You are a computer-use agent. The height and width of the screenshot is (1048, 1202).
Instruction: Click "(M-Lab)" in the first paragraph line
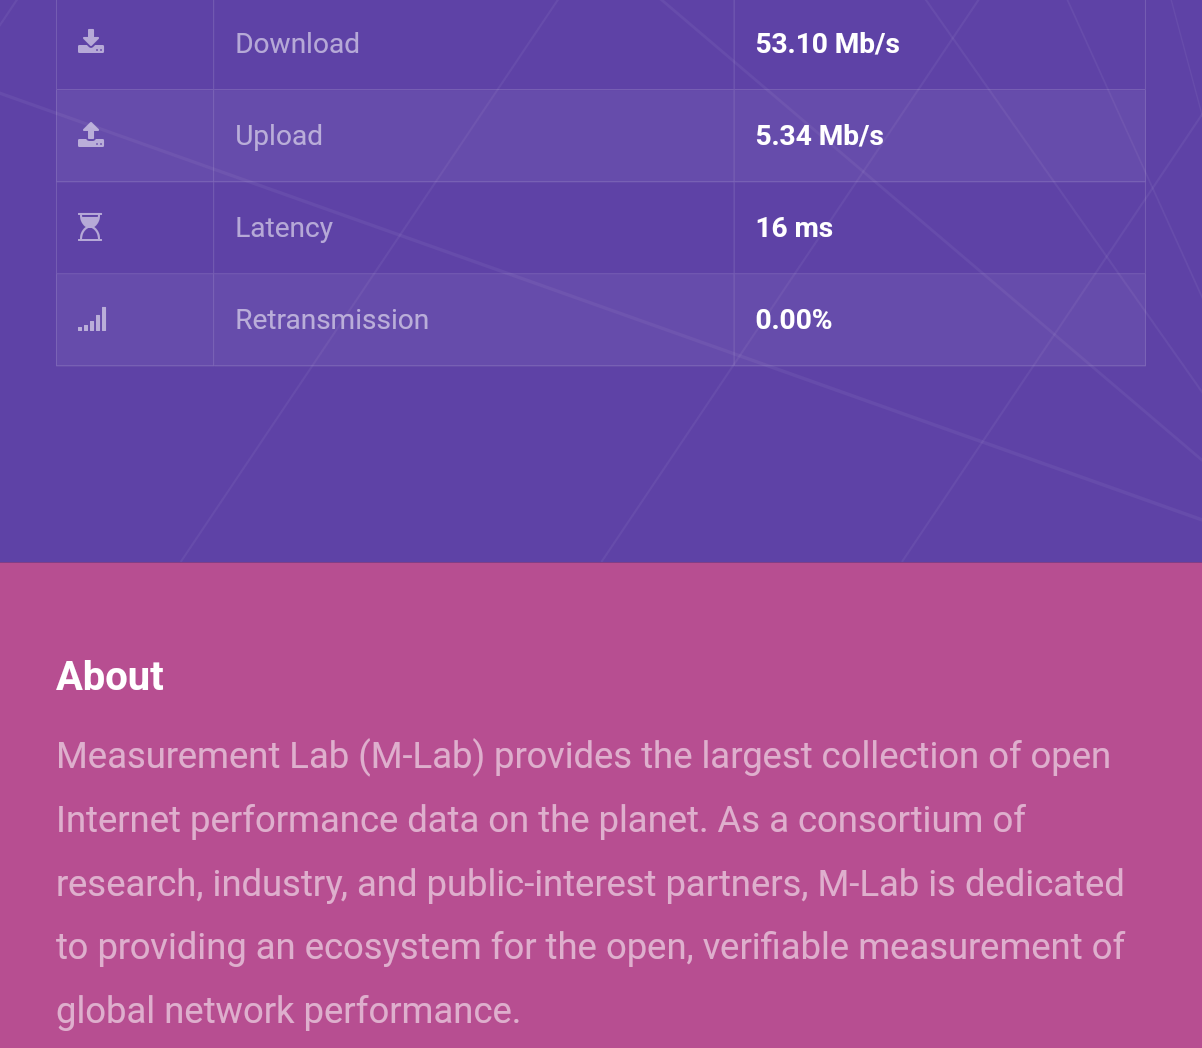tap(421, 756)
